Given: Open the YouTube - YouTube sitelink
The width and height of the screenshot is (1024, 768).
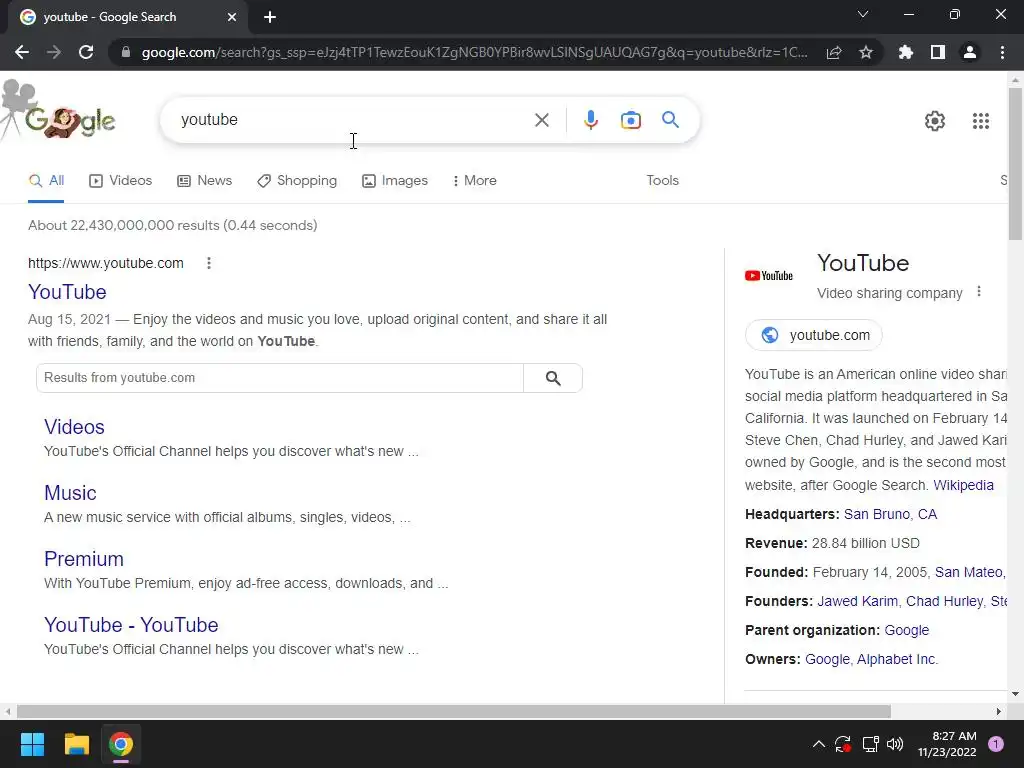Looking at the screenshot, I should 131,625.
